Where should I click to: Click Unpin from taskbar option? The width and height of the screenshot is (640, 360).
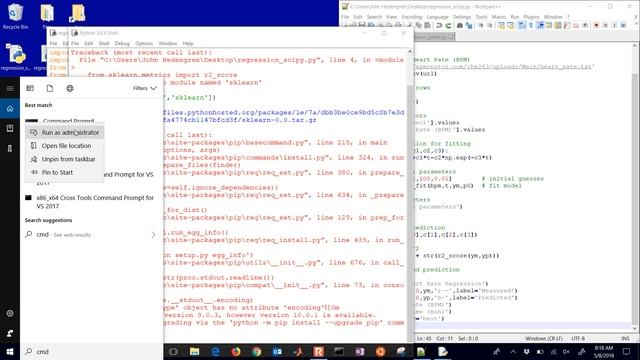[x=64, y=159]
